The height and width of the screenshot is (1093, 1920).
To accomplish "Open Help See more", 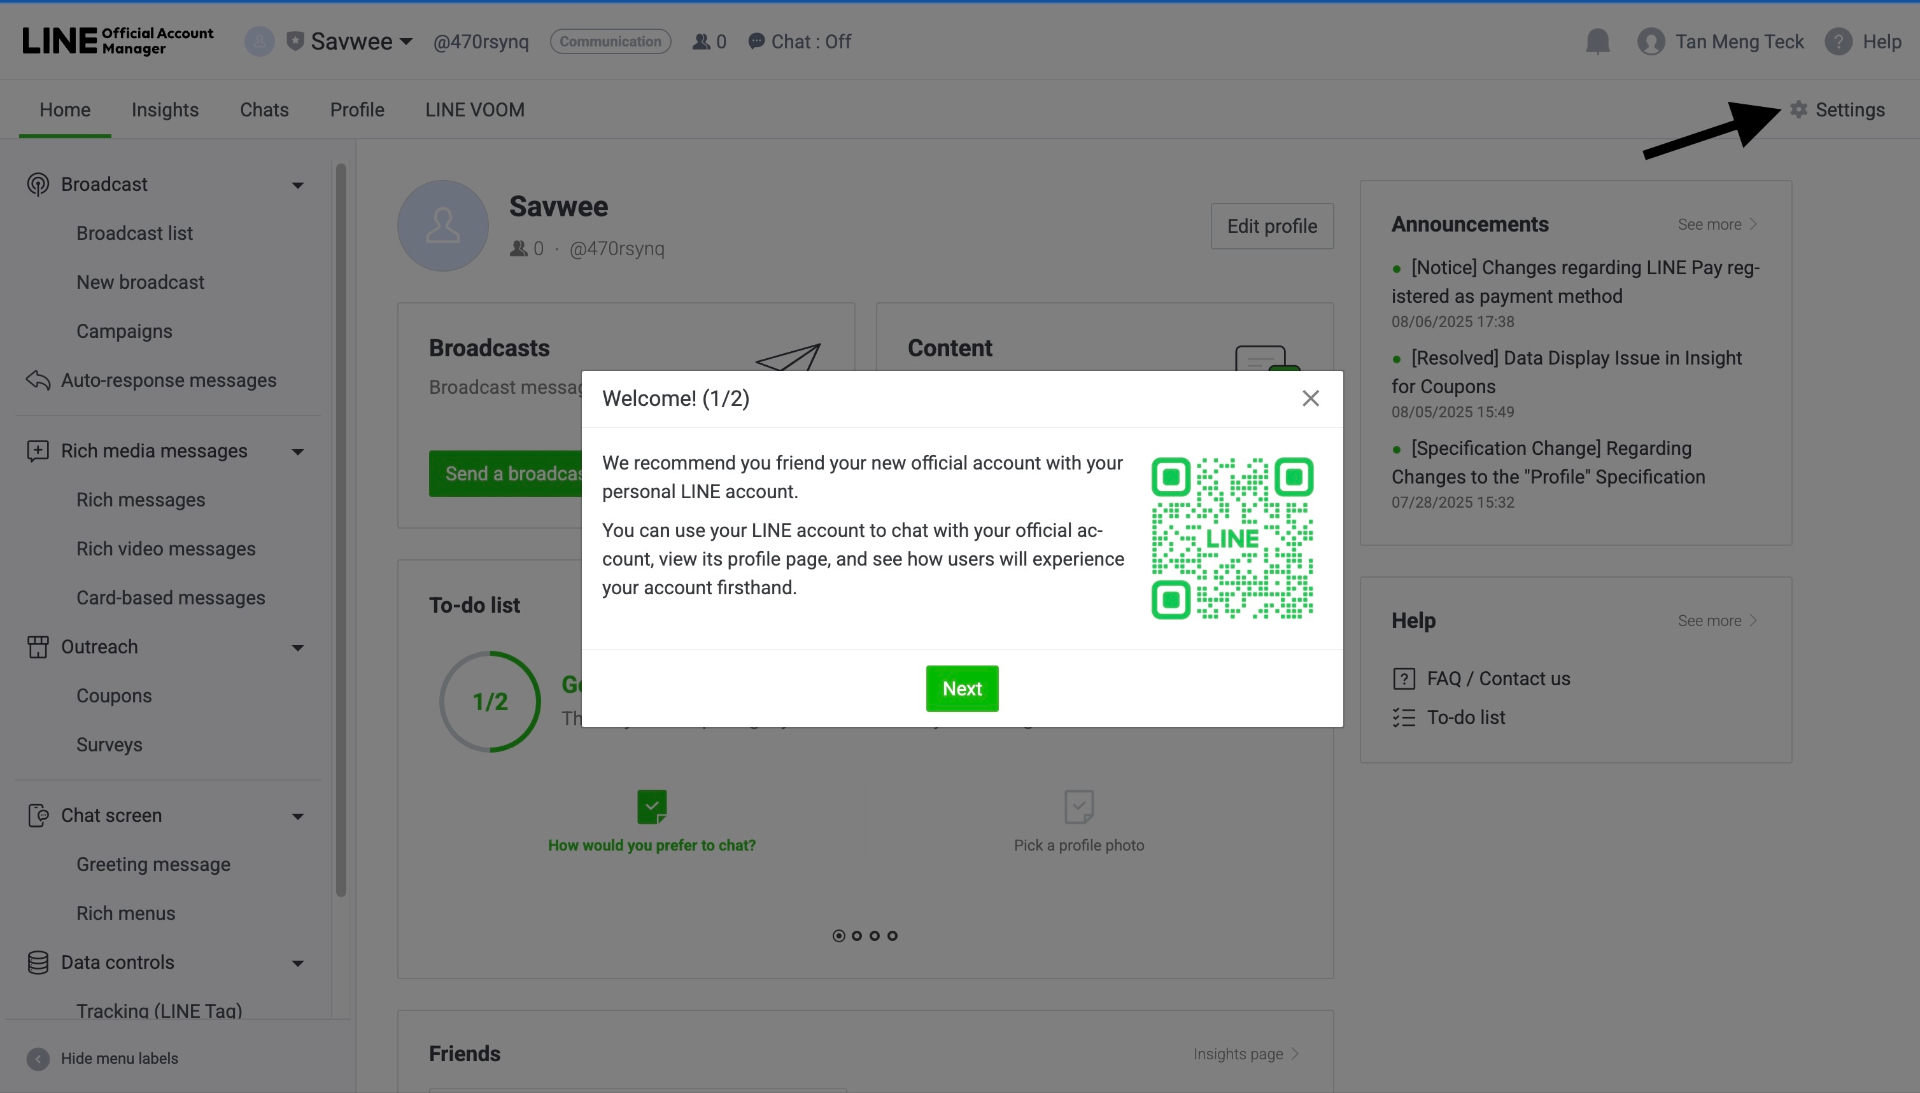I will [x=1717, y=620].
